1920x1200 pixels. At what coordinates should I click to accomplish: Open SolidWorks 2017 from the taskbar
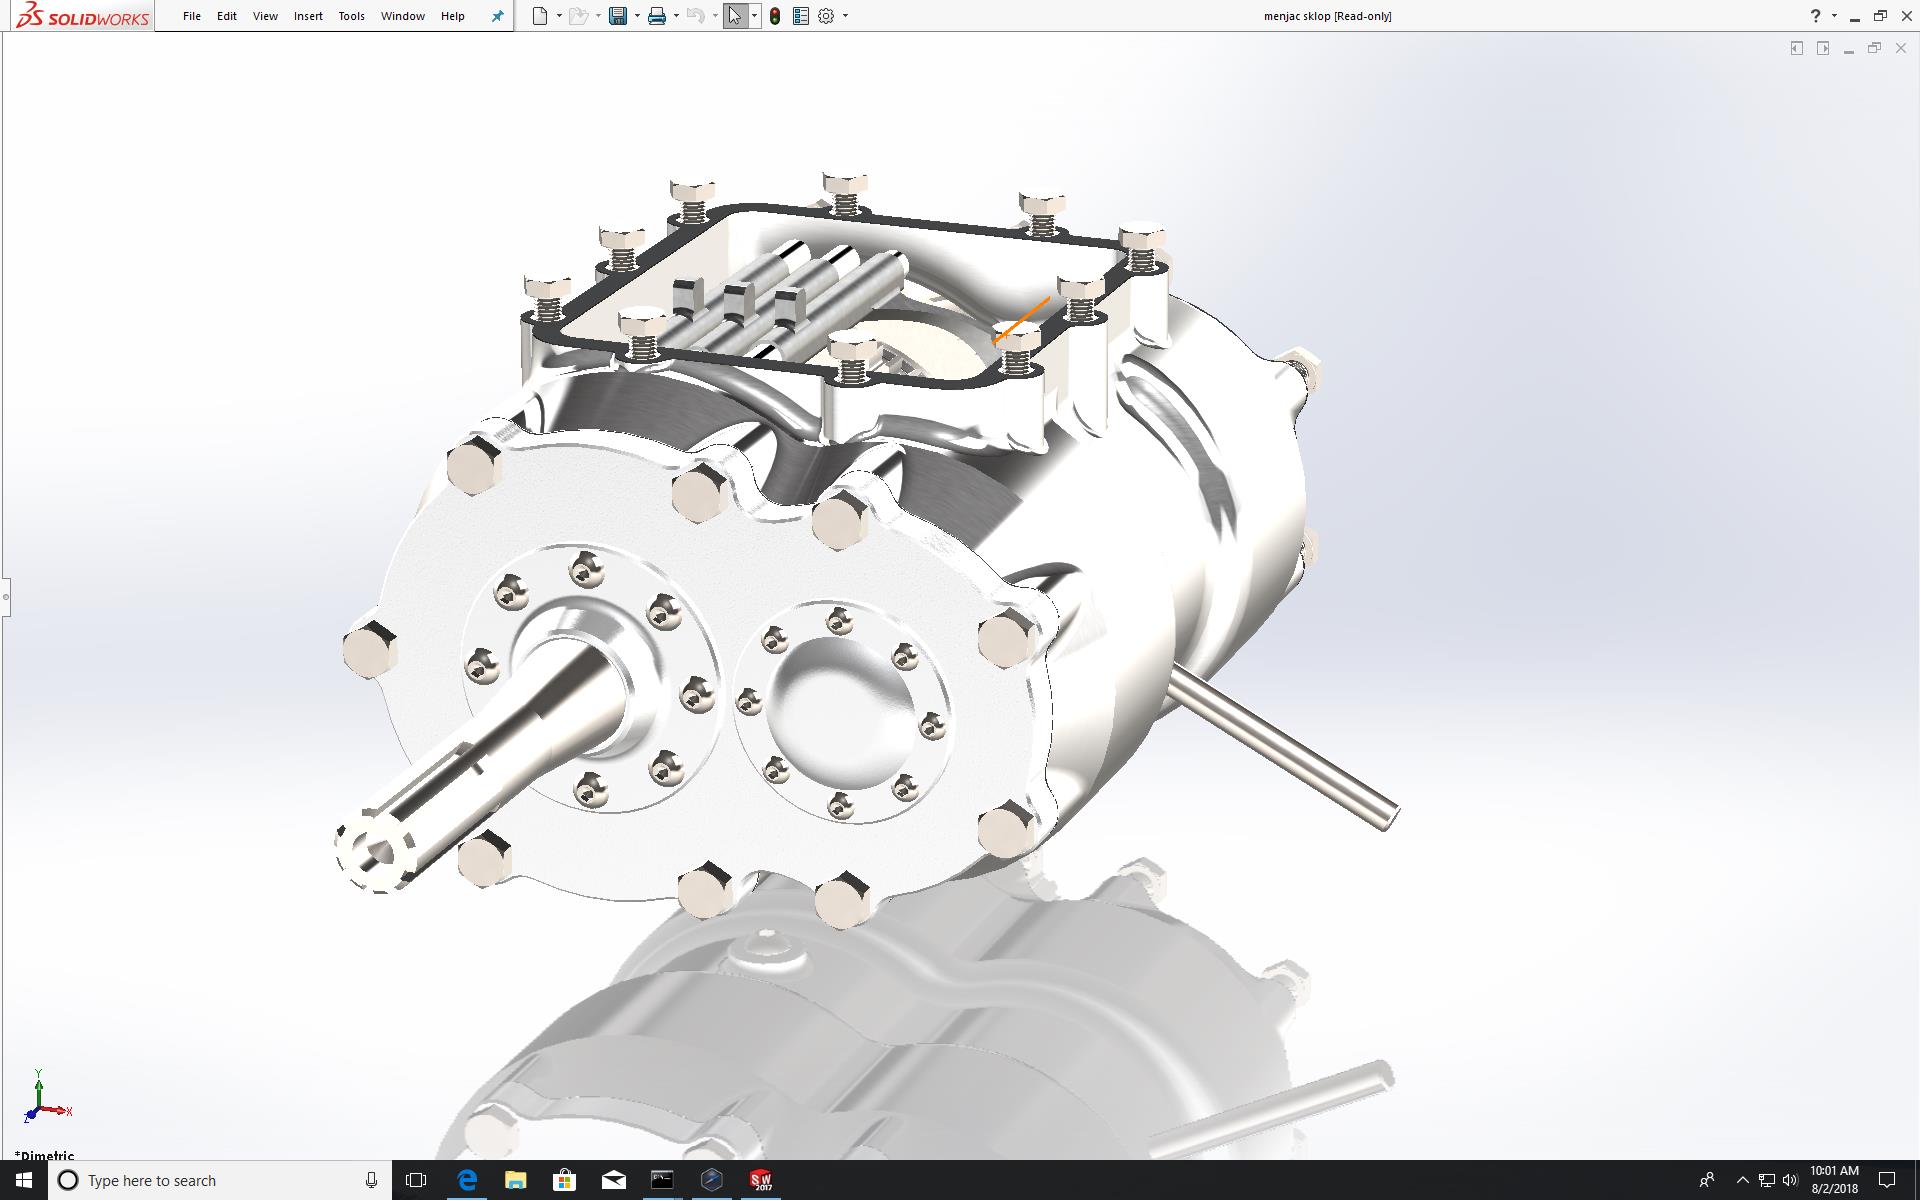(x=761, y=1180)
